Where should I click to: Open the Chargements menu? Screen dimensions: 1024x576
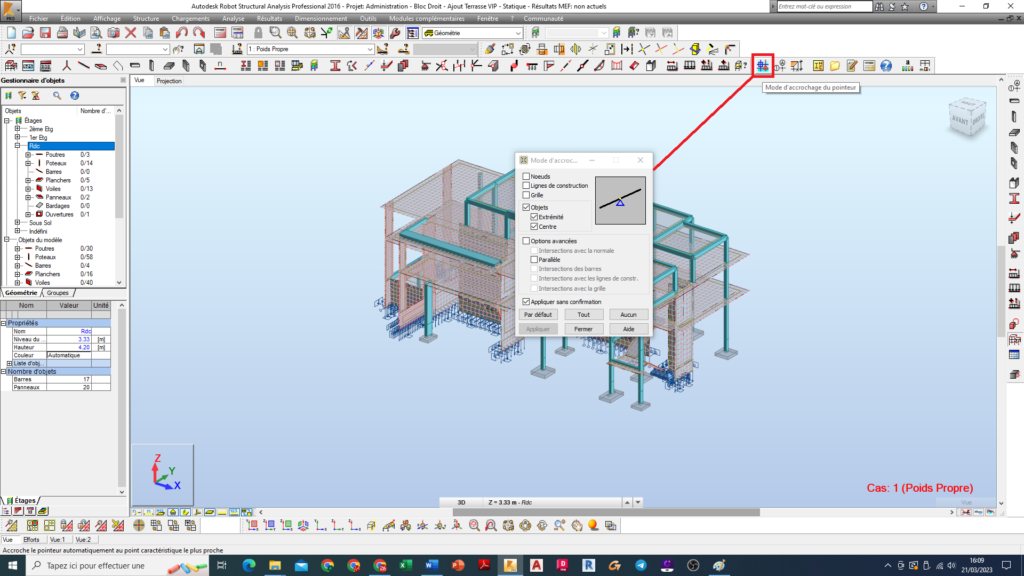pos(190,18)
